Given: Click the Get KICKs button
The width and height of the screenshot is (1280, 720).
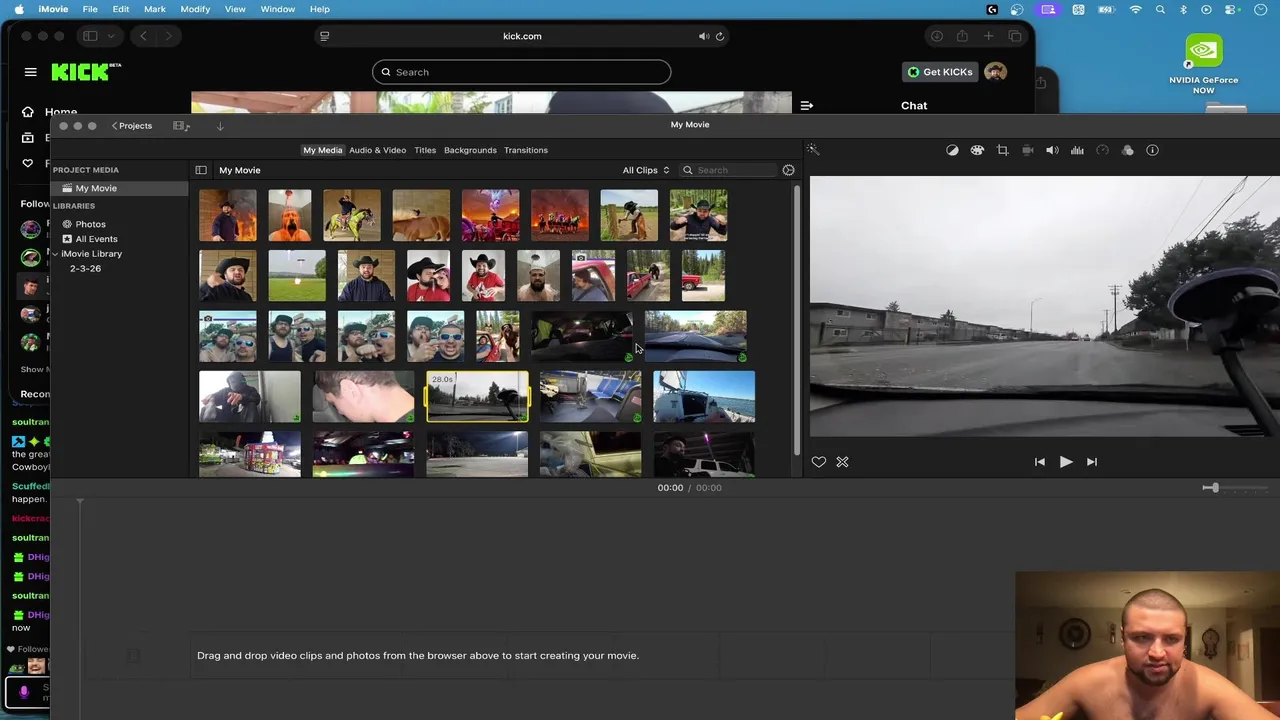Looking at the screenshot, I should click(x=938, y=72).
